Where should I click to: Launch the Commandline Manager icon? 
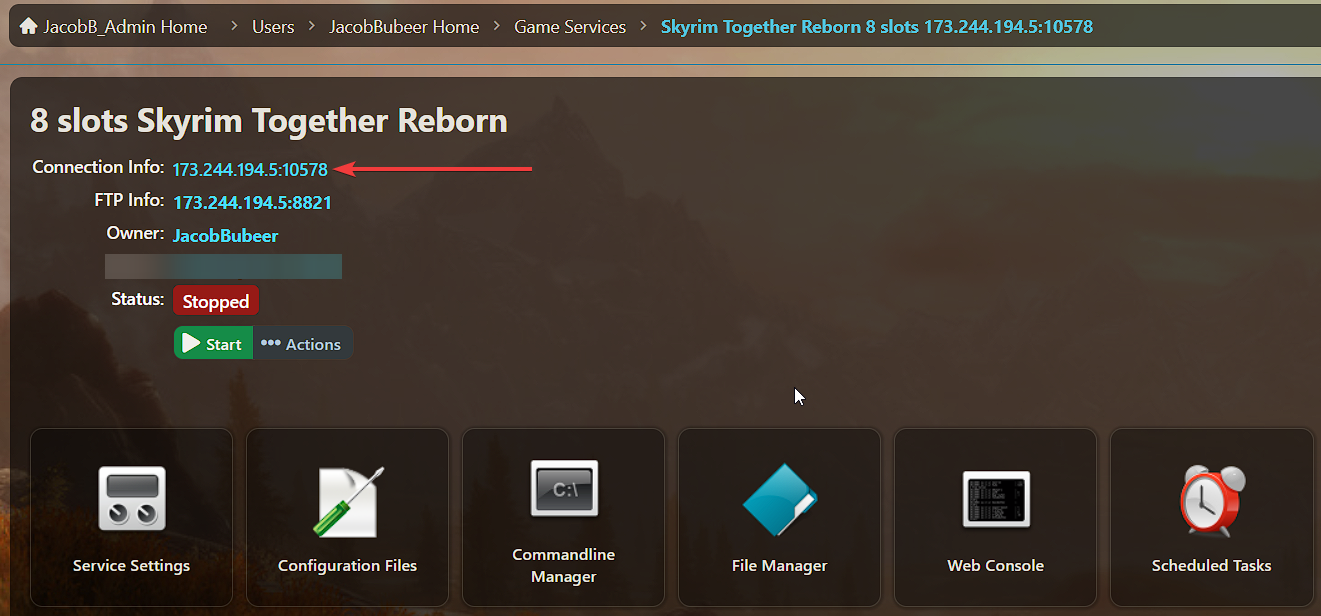click(564, 488)
